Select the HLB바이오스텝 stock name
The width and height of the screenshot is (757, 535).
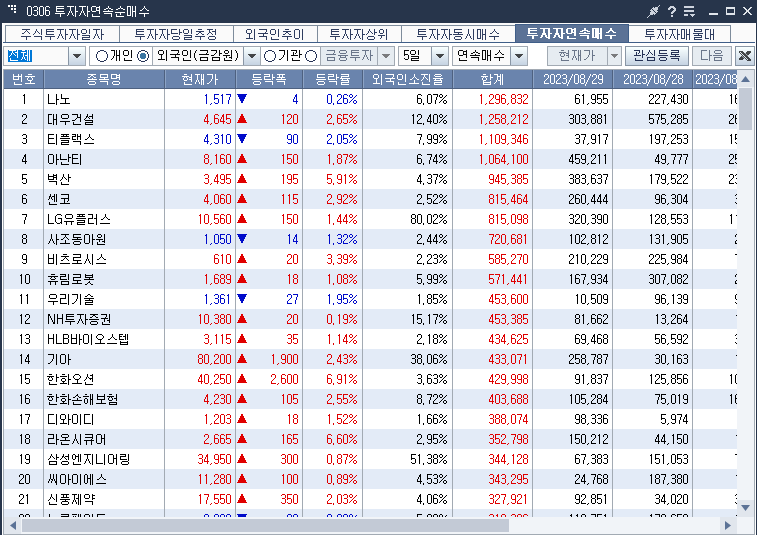(x=88, y=339)
